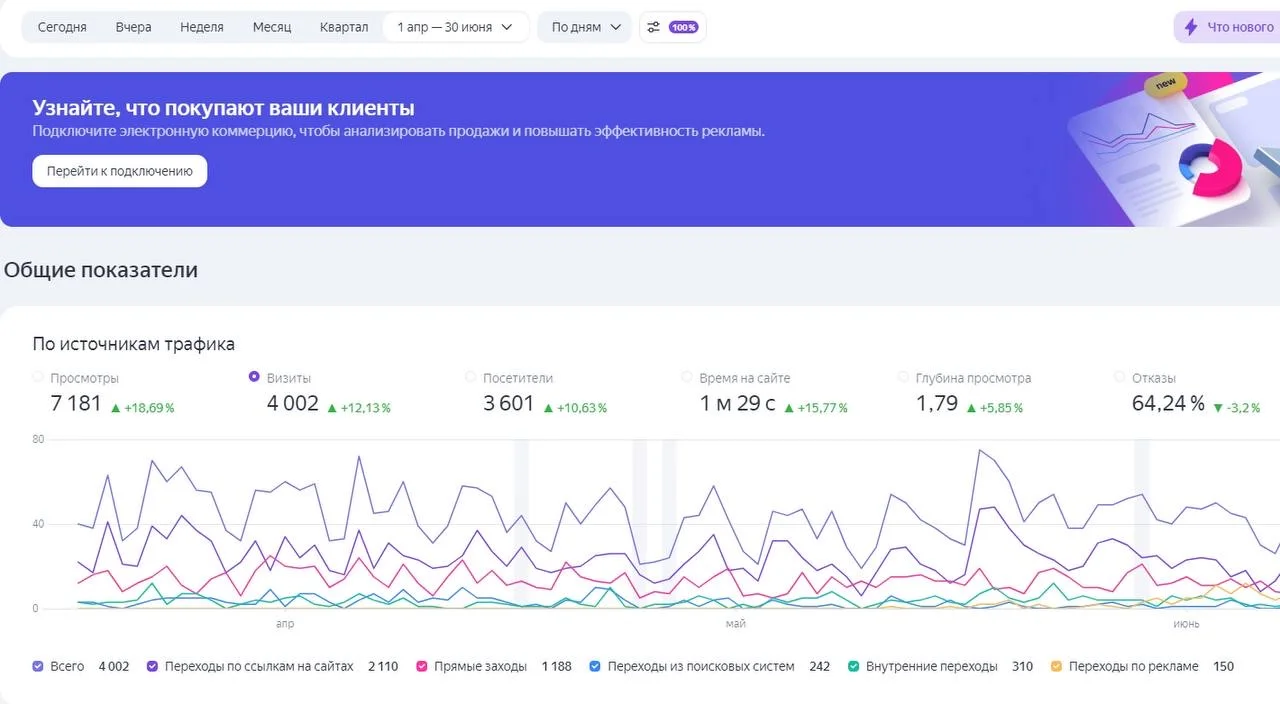Screen dimensions: 1280x704
Task: Click the +18,69 % change indicator
Action: pos(143,408)
